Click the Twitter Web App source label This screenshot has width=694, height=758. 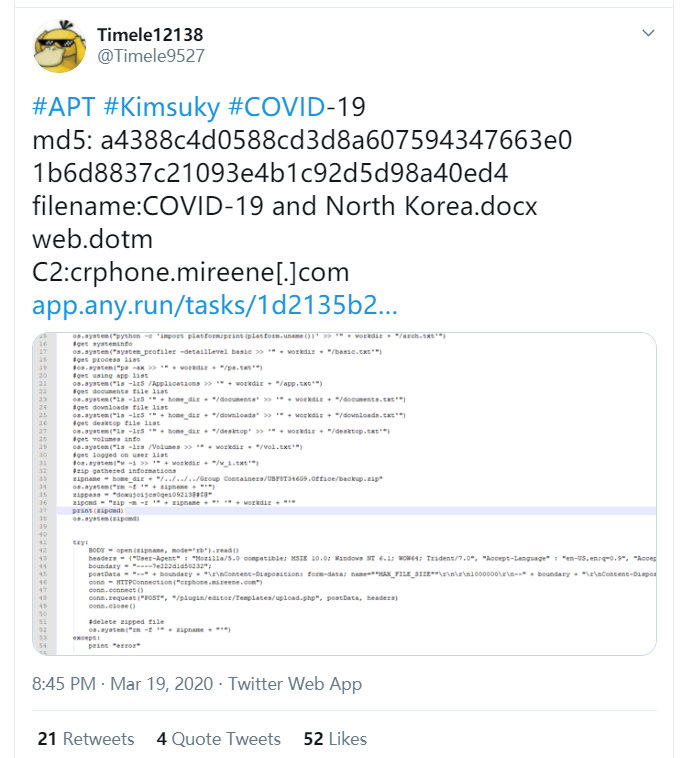[x=295, y=685]
